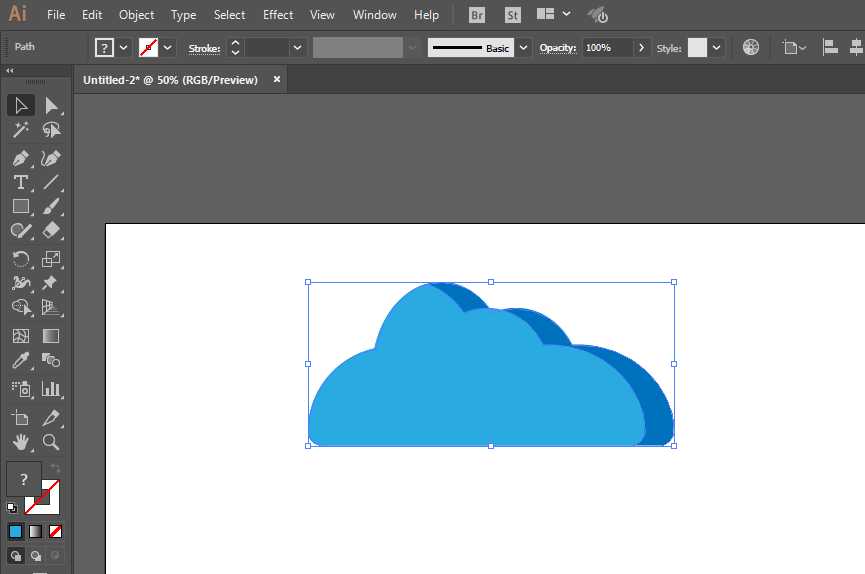This screenshot has width=865, height=574.
Task: Open the Fill color dropdown
Action: click(124, 47)
